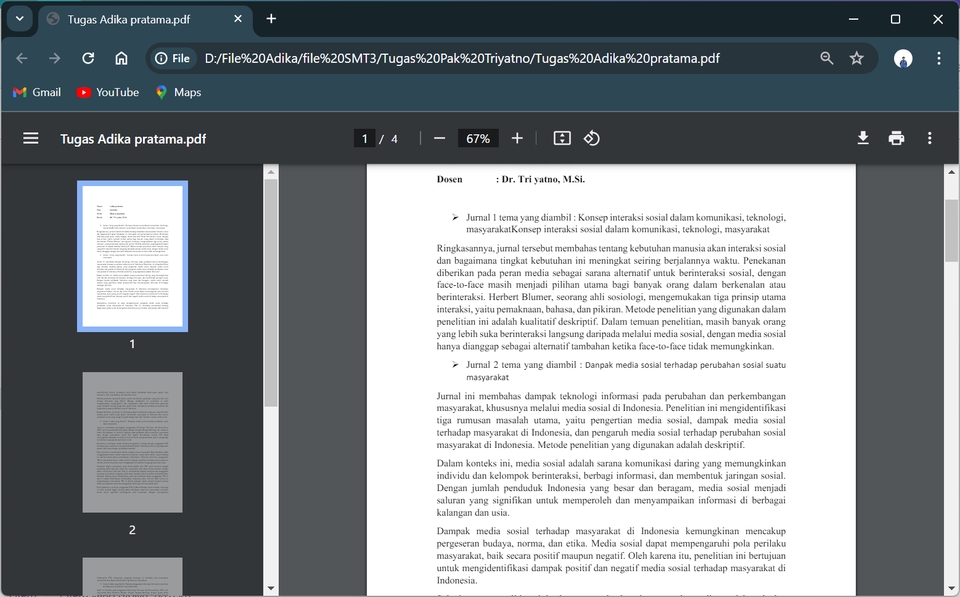Download the PDF file
This screenshot has width=960, height=597.
point(863,138)
